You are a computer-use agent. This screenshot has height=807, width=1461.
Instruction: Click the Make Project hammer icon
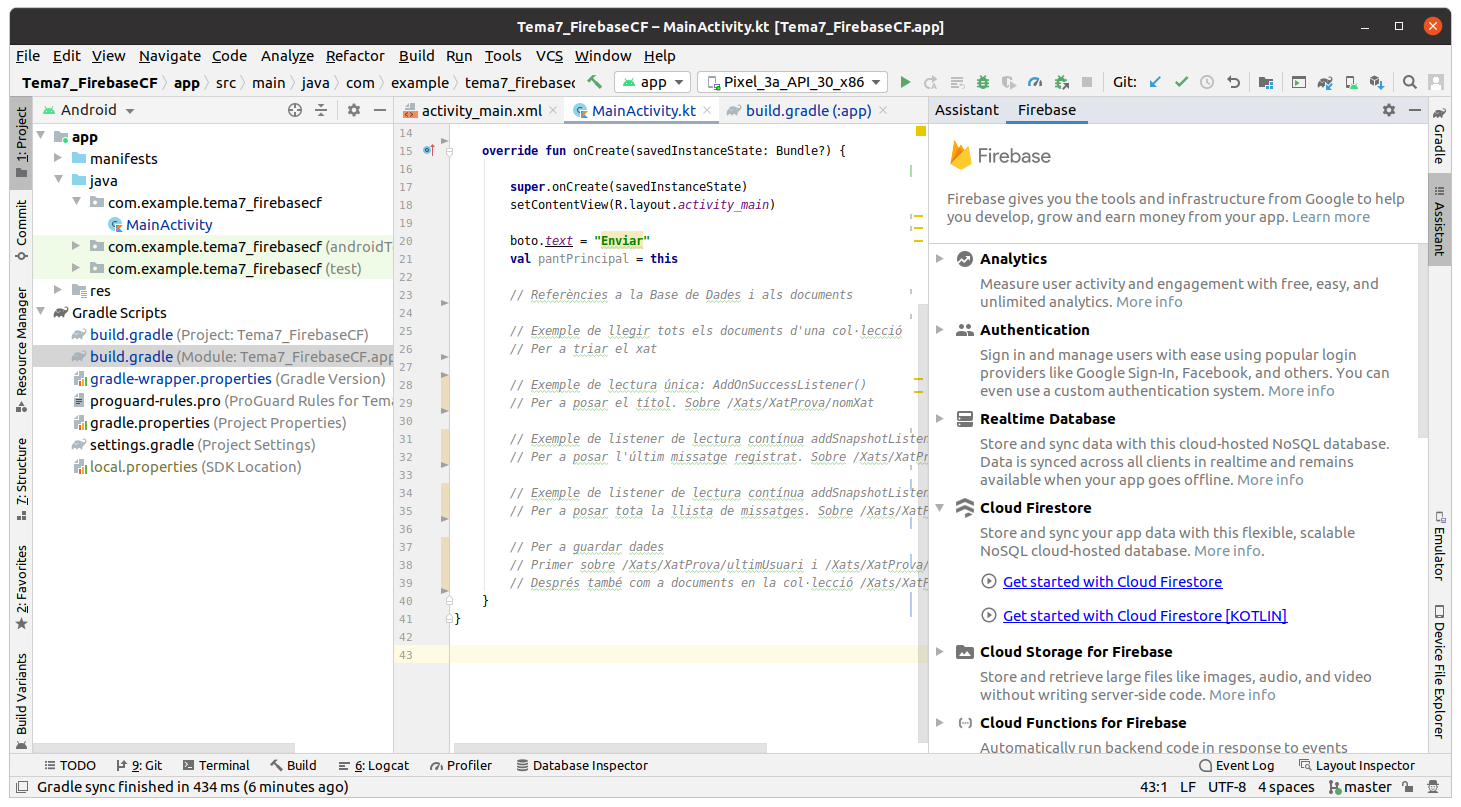594,82
